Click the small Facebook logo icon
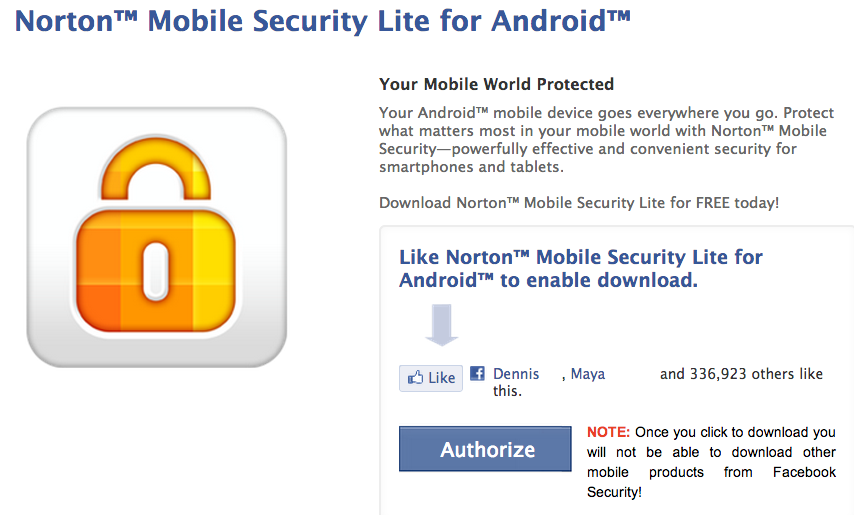The image size is (854, 515). pyautogui.click(x=478, y=373)
